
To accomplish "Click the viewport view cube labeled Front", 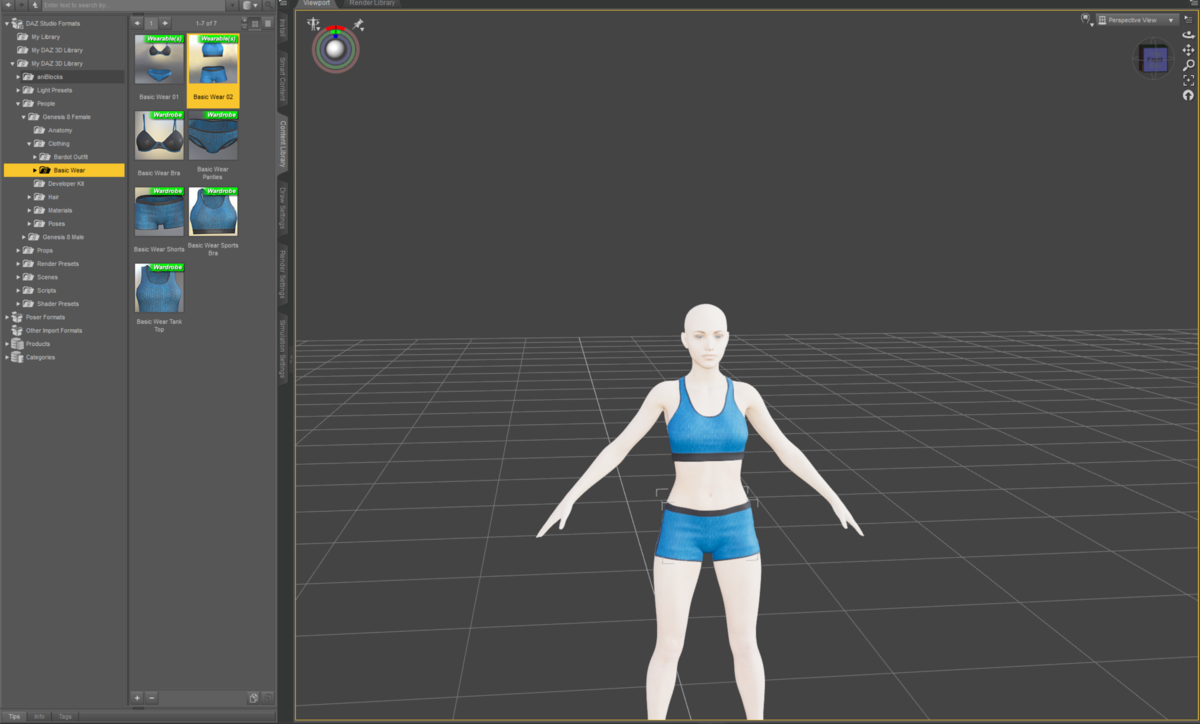I will point(1155,59).
